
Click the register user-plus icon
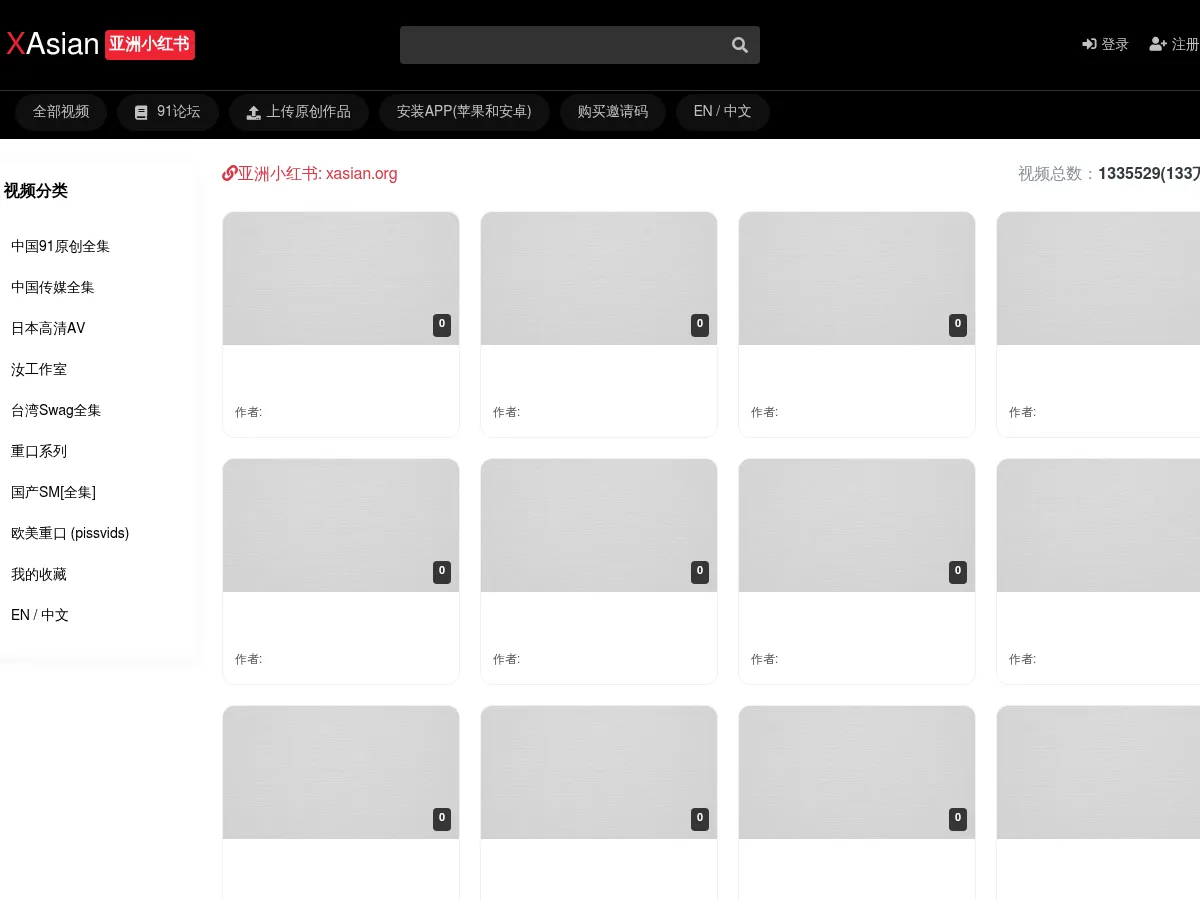point(1158,44)
